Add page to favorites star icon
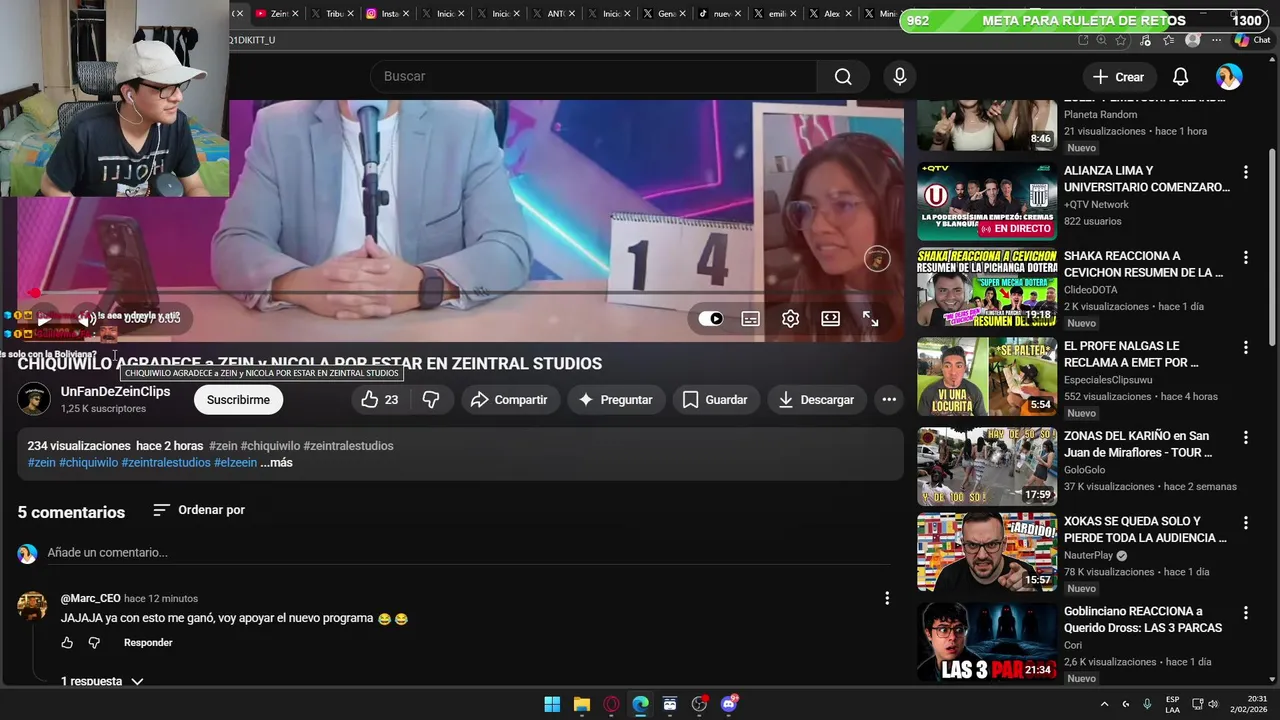The height and width of the screenshot is (720, 1280). (x=1121, y=40)
